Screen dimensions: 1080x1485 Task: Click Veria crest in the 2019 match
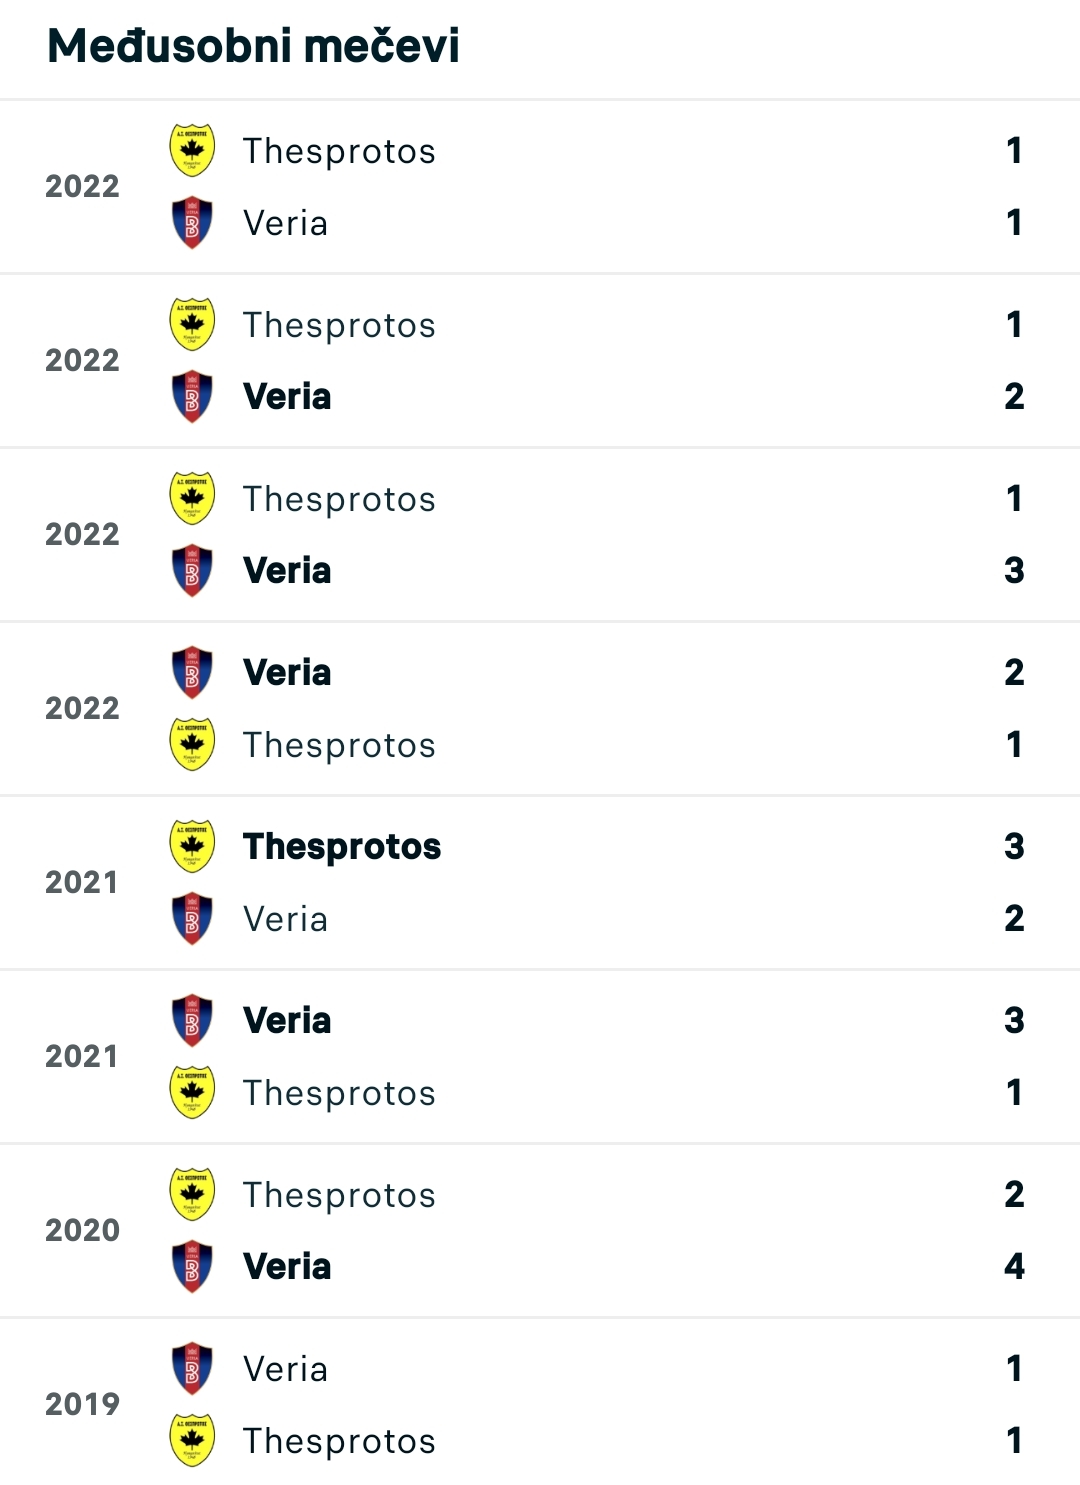192,1369
